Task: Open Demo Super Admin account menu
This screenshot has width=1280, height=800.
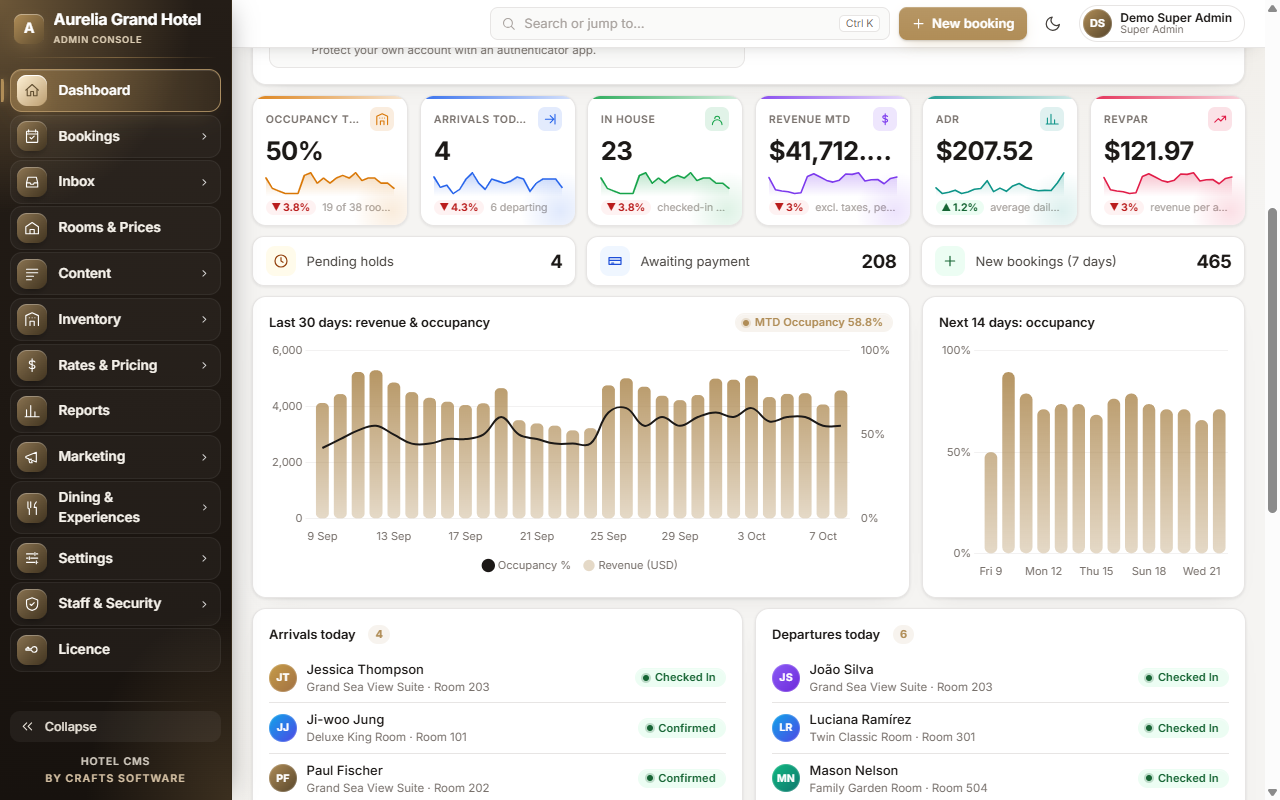Action: [x=1162, y=24]
